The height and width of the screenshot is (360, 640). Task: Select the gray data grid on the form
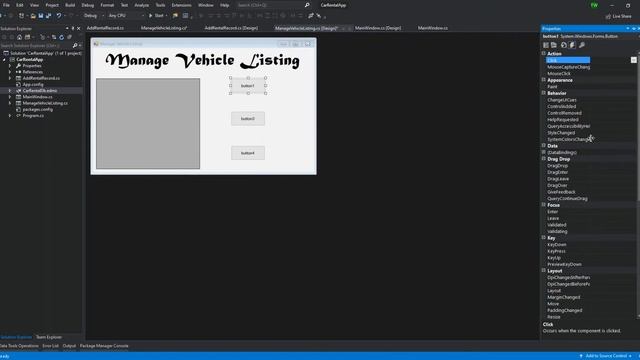pyautogui.click(x=148, y=123)
